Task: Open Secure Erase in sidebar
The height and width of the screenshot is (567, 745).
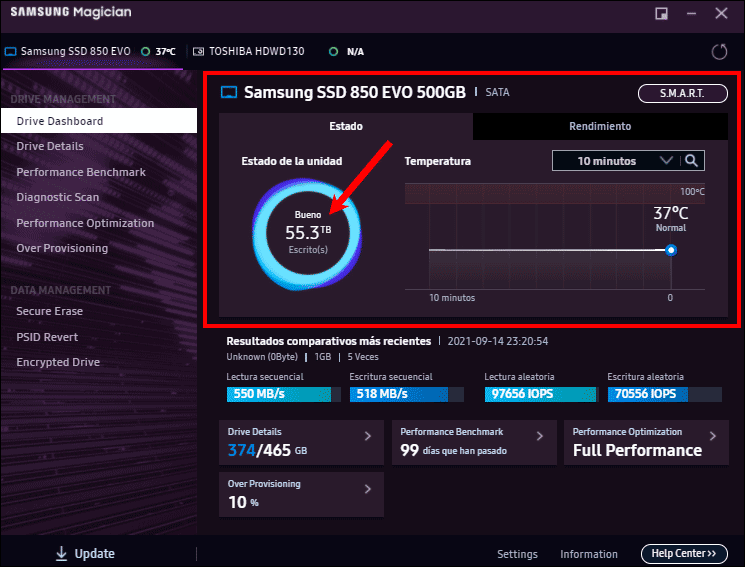Action: point(49,311)
